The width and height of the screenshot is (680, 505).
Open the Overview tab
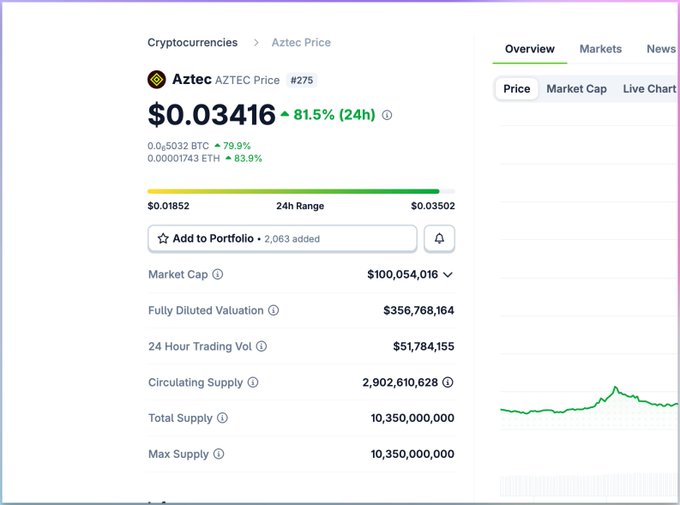tap(530, 49)
